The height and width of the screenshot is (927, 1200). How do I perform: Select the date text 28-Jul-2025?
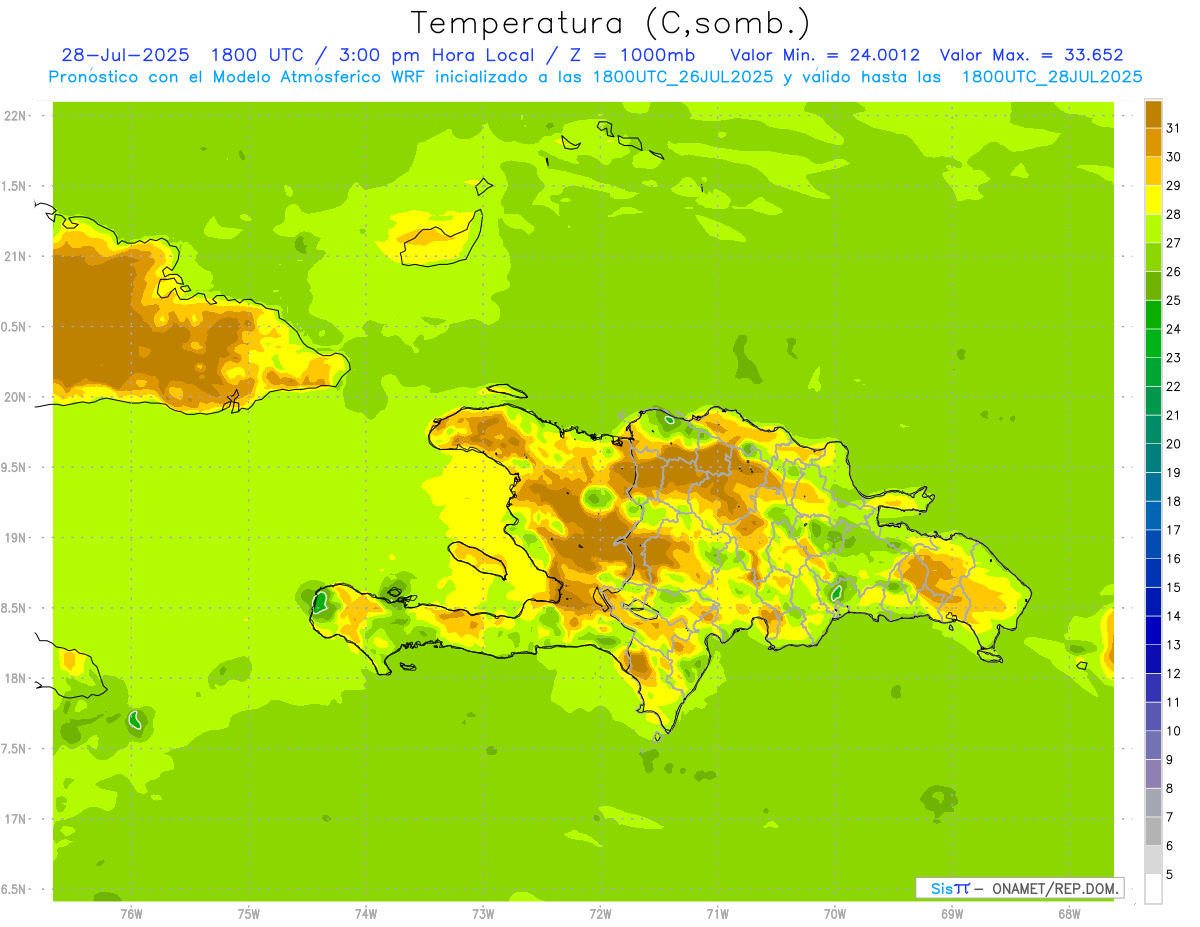[x=127, y=55]
